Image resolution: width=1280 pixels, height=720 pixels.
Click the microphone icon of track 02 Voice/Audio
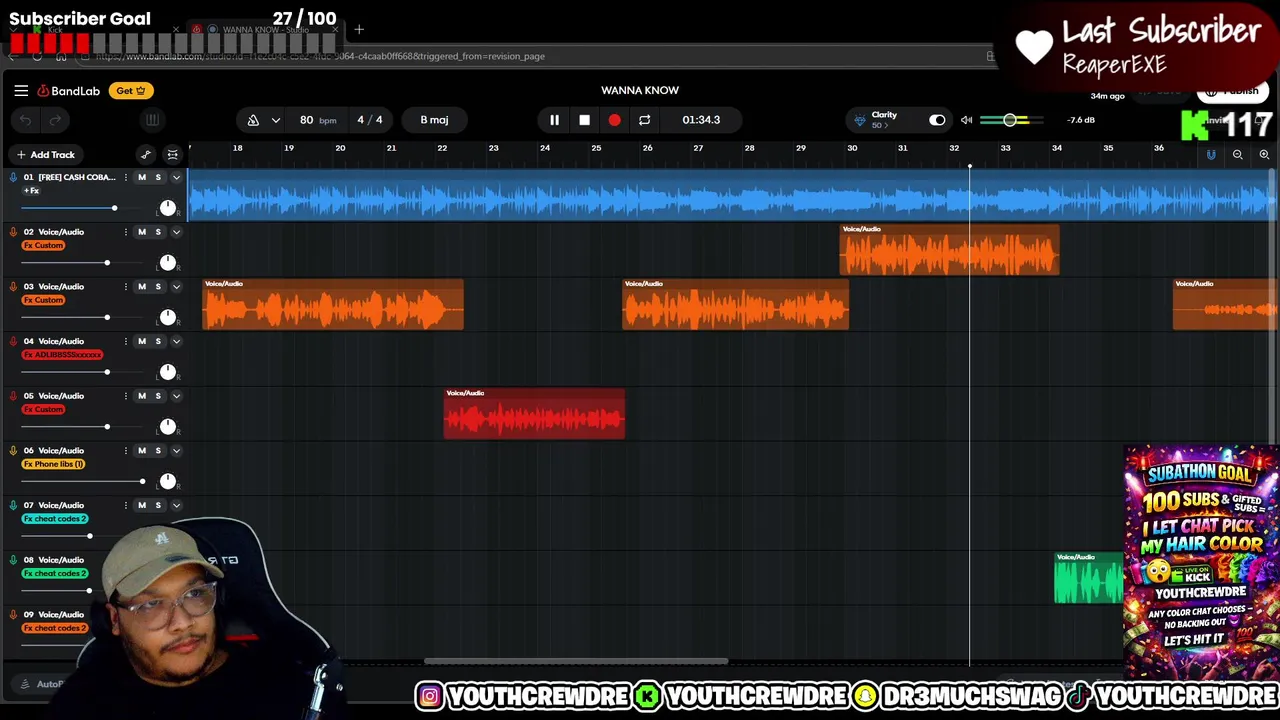(x=13, y=232)
